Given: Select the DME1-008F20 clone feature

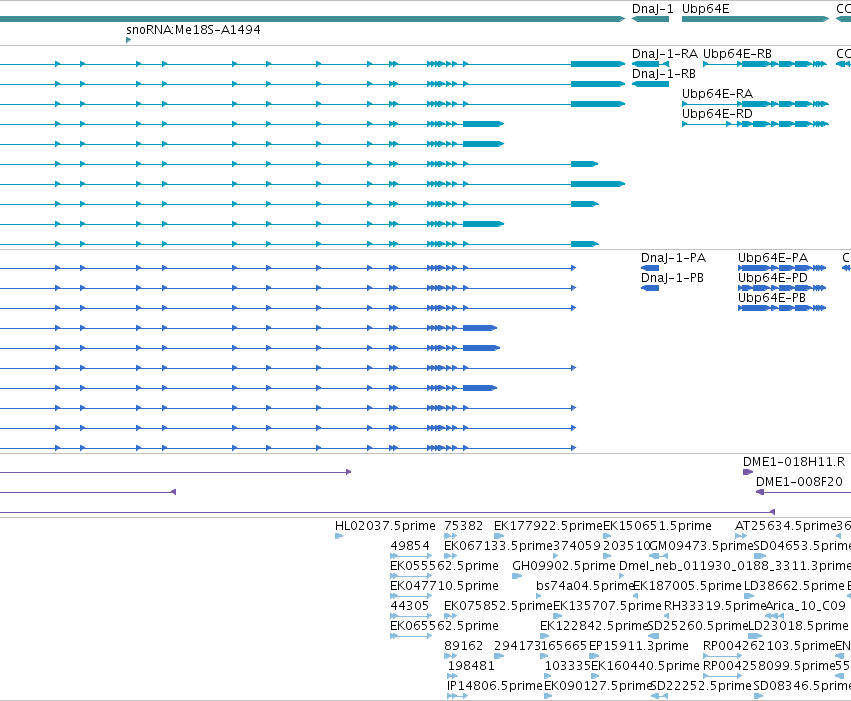Looking at the screenshot, I should coord(803,492).
